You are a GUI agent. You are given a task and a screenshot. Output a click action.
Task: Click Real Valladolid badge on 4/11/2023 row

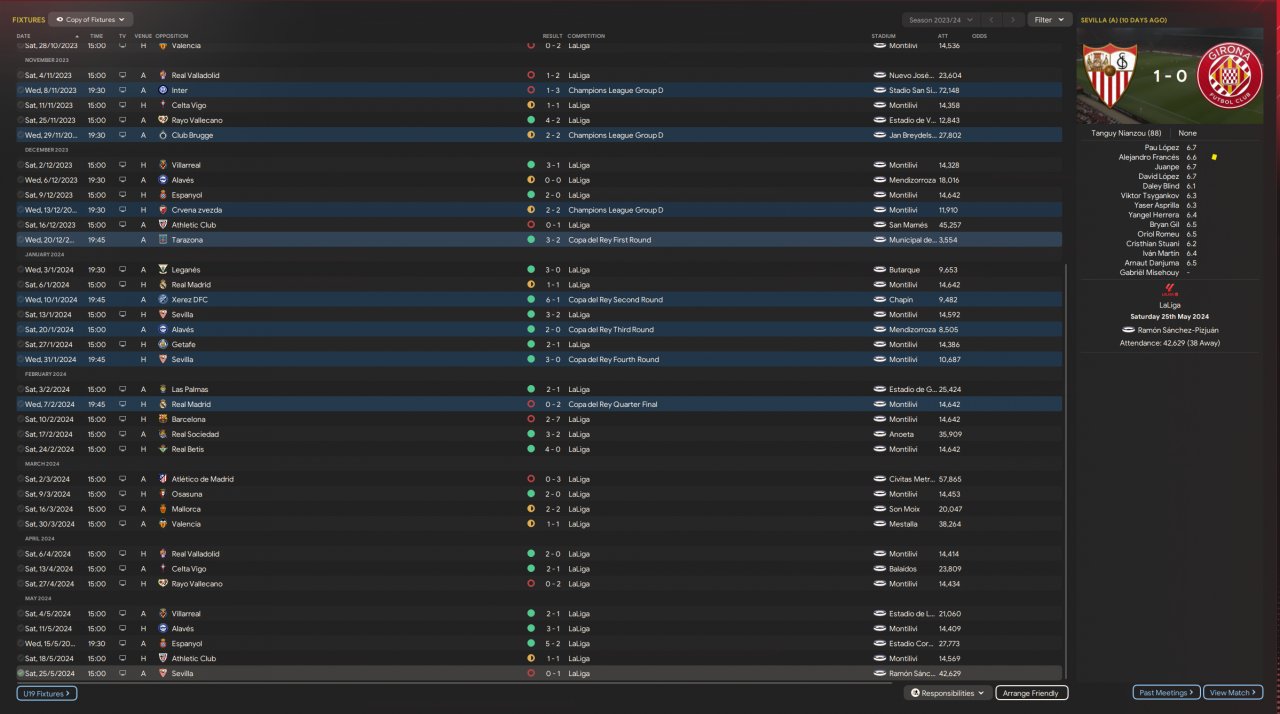coord(163,75)
